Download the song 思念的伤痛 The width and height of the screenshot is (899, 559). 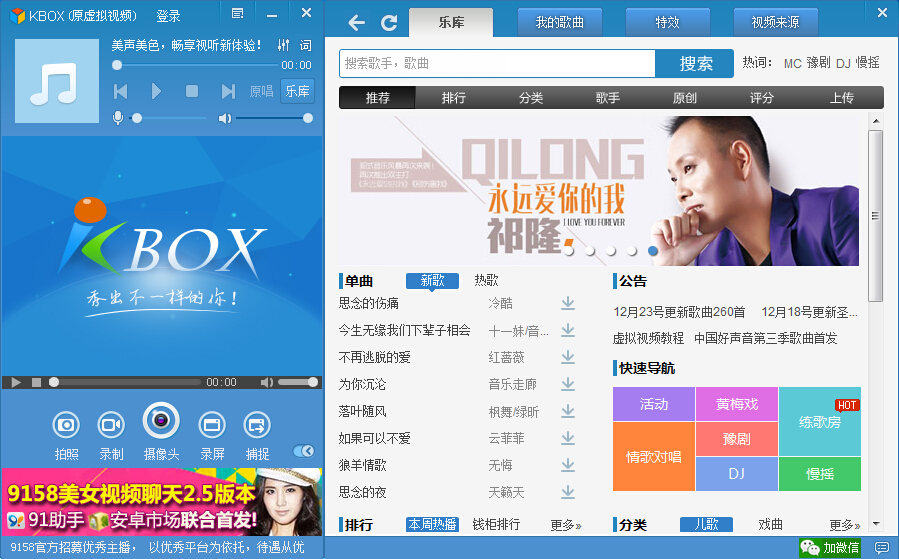568,303
